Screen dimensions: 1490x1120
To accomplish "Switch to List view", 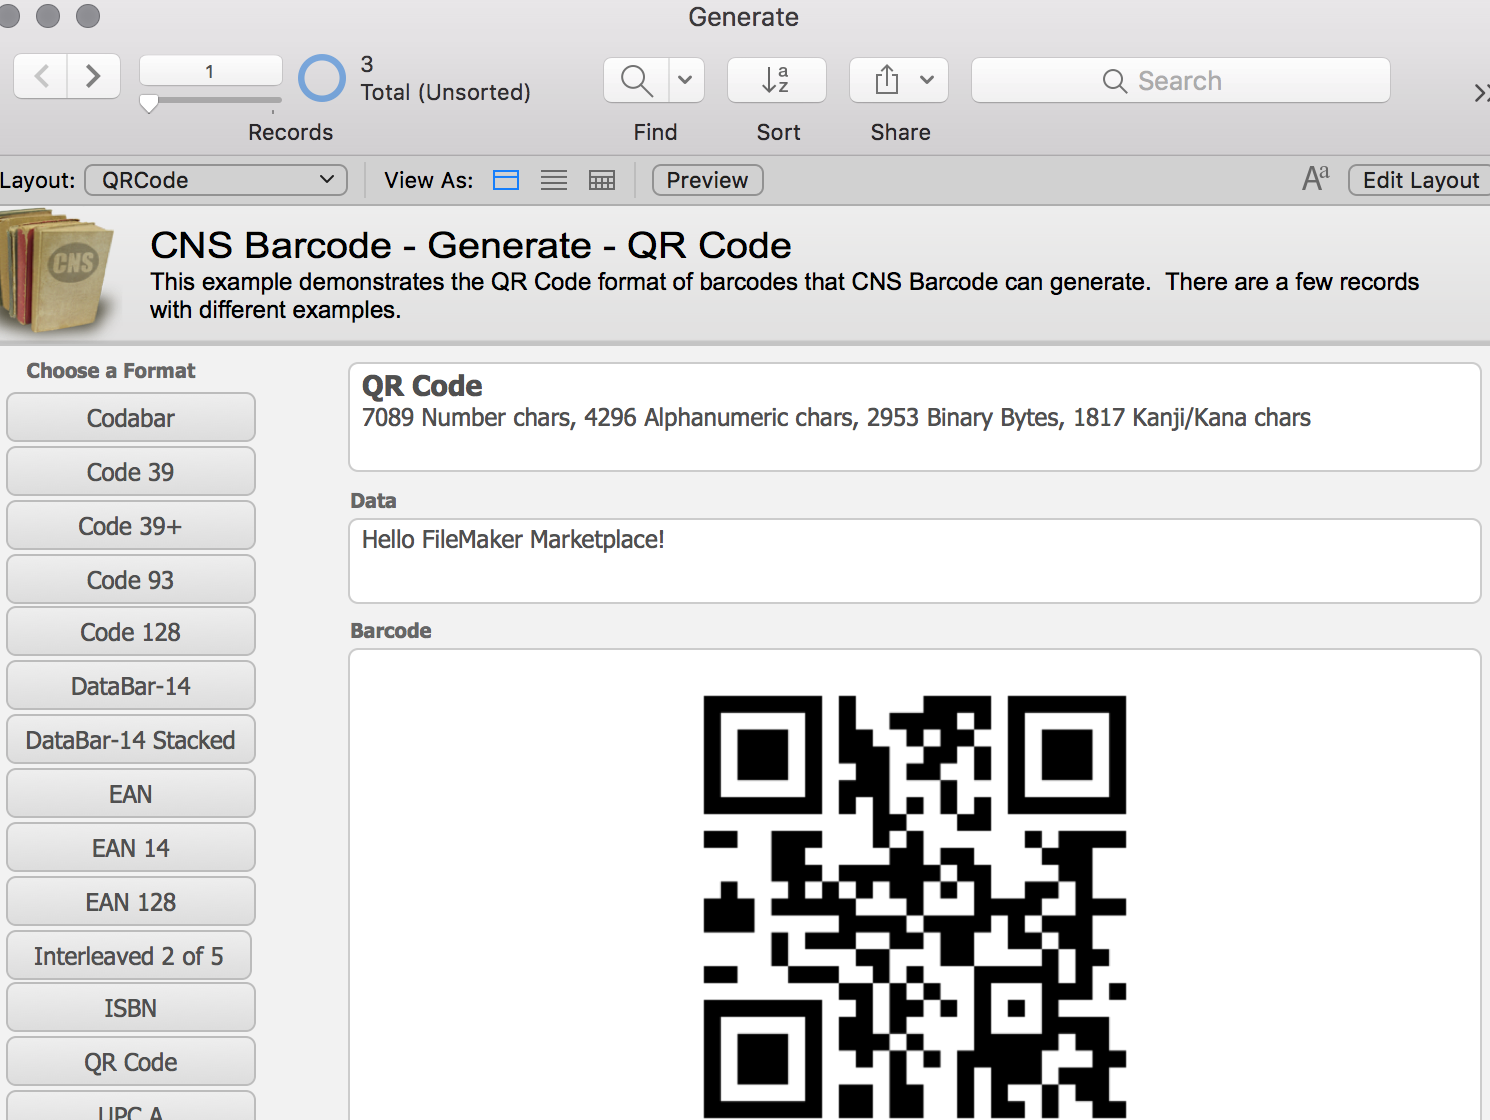I will [554, 180].
